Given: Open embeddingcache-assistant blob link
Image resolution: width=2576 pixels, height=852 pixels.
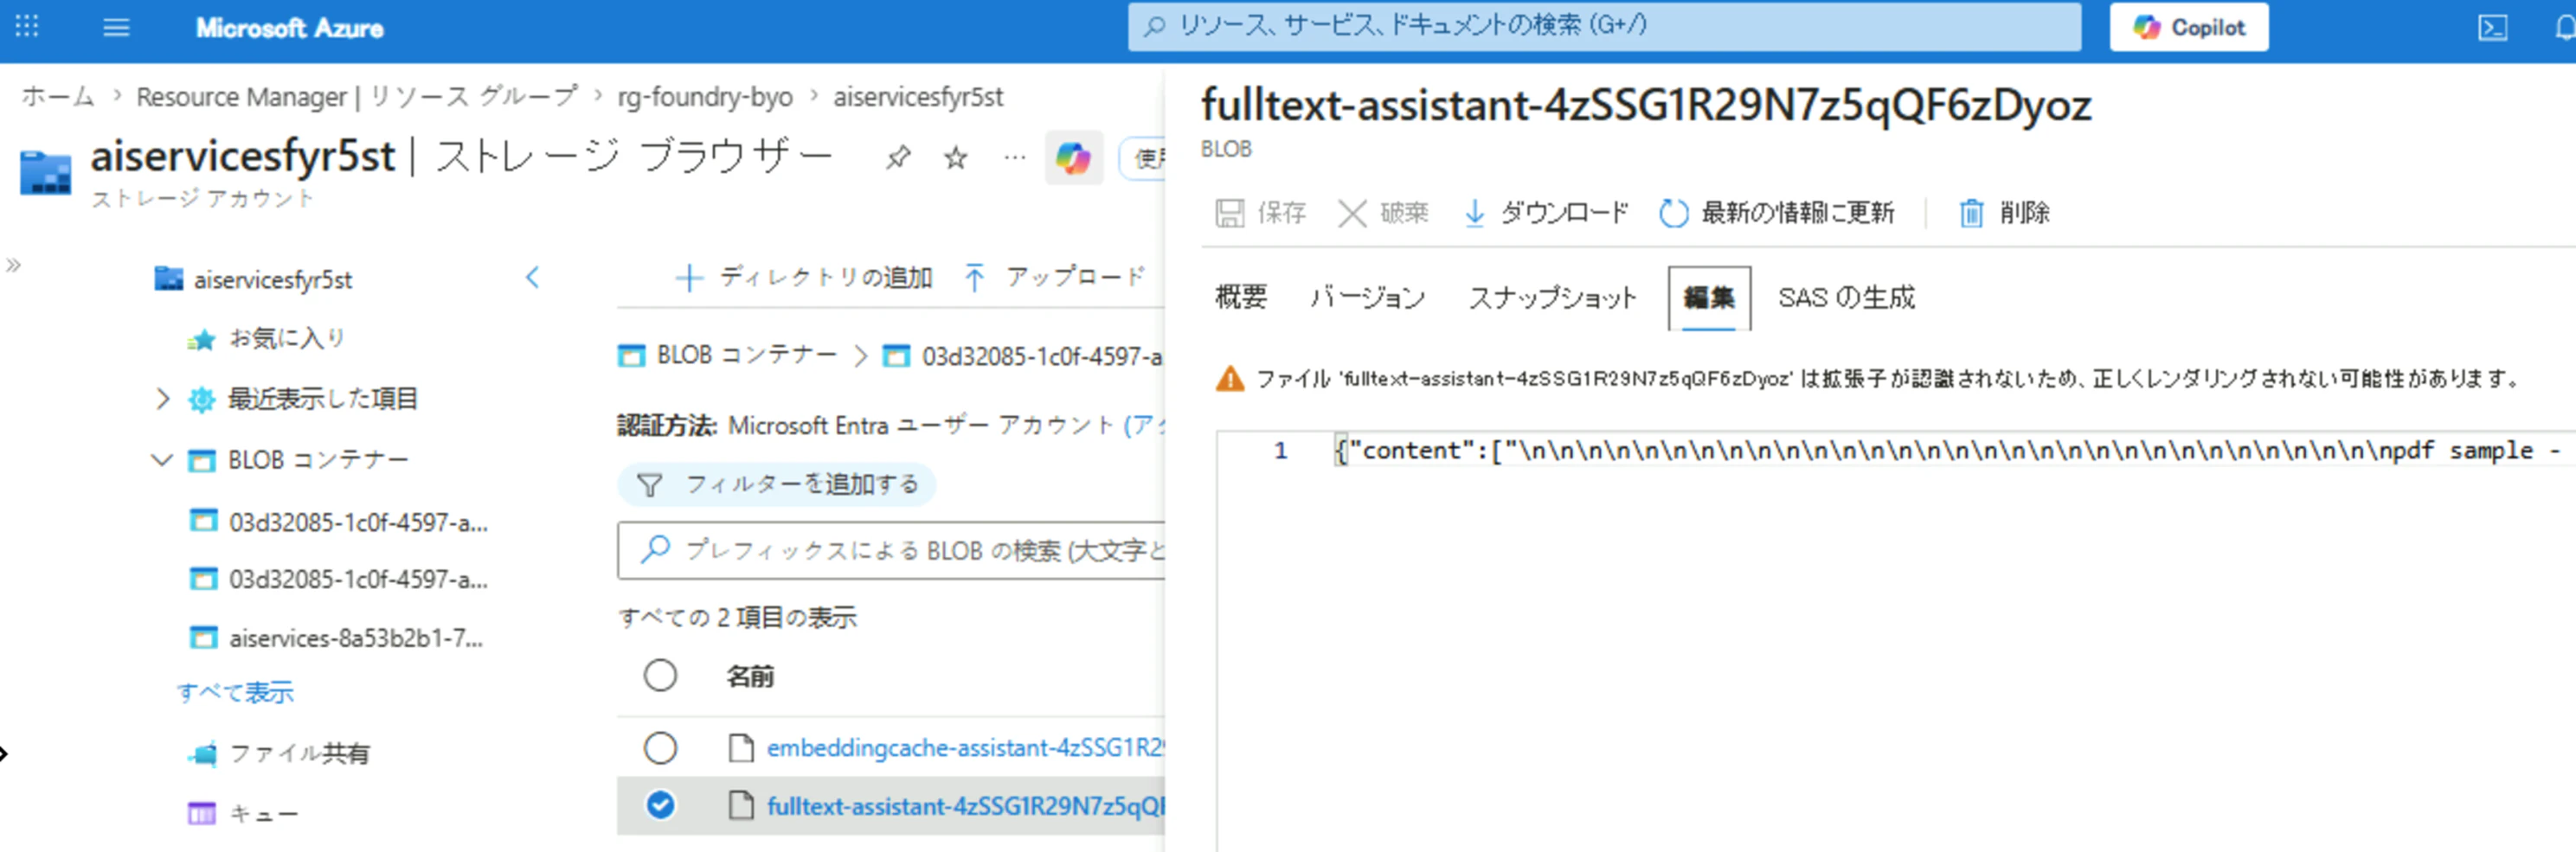Looking at the screenshot, I should tap(966, 747).
